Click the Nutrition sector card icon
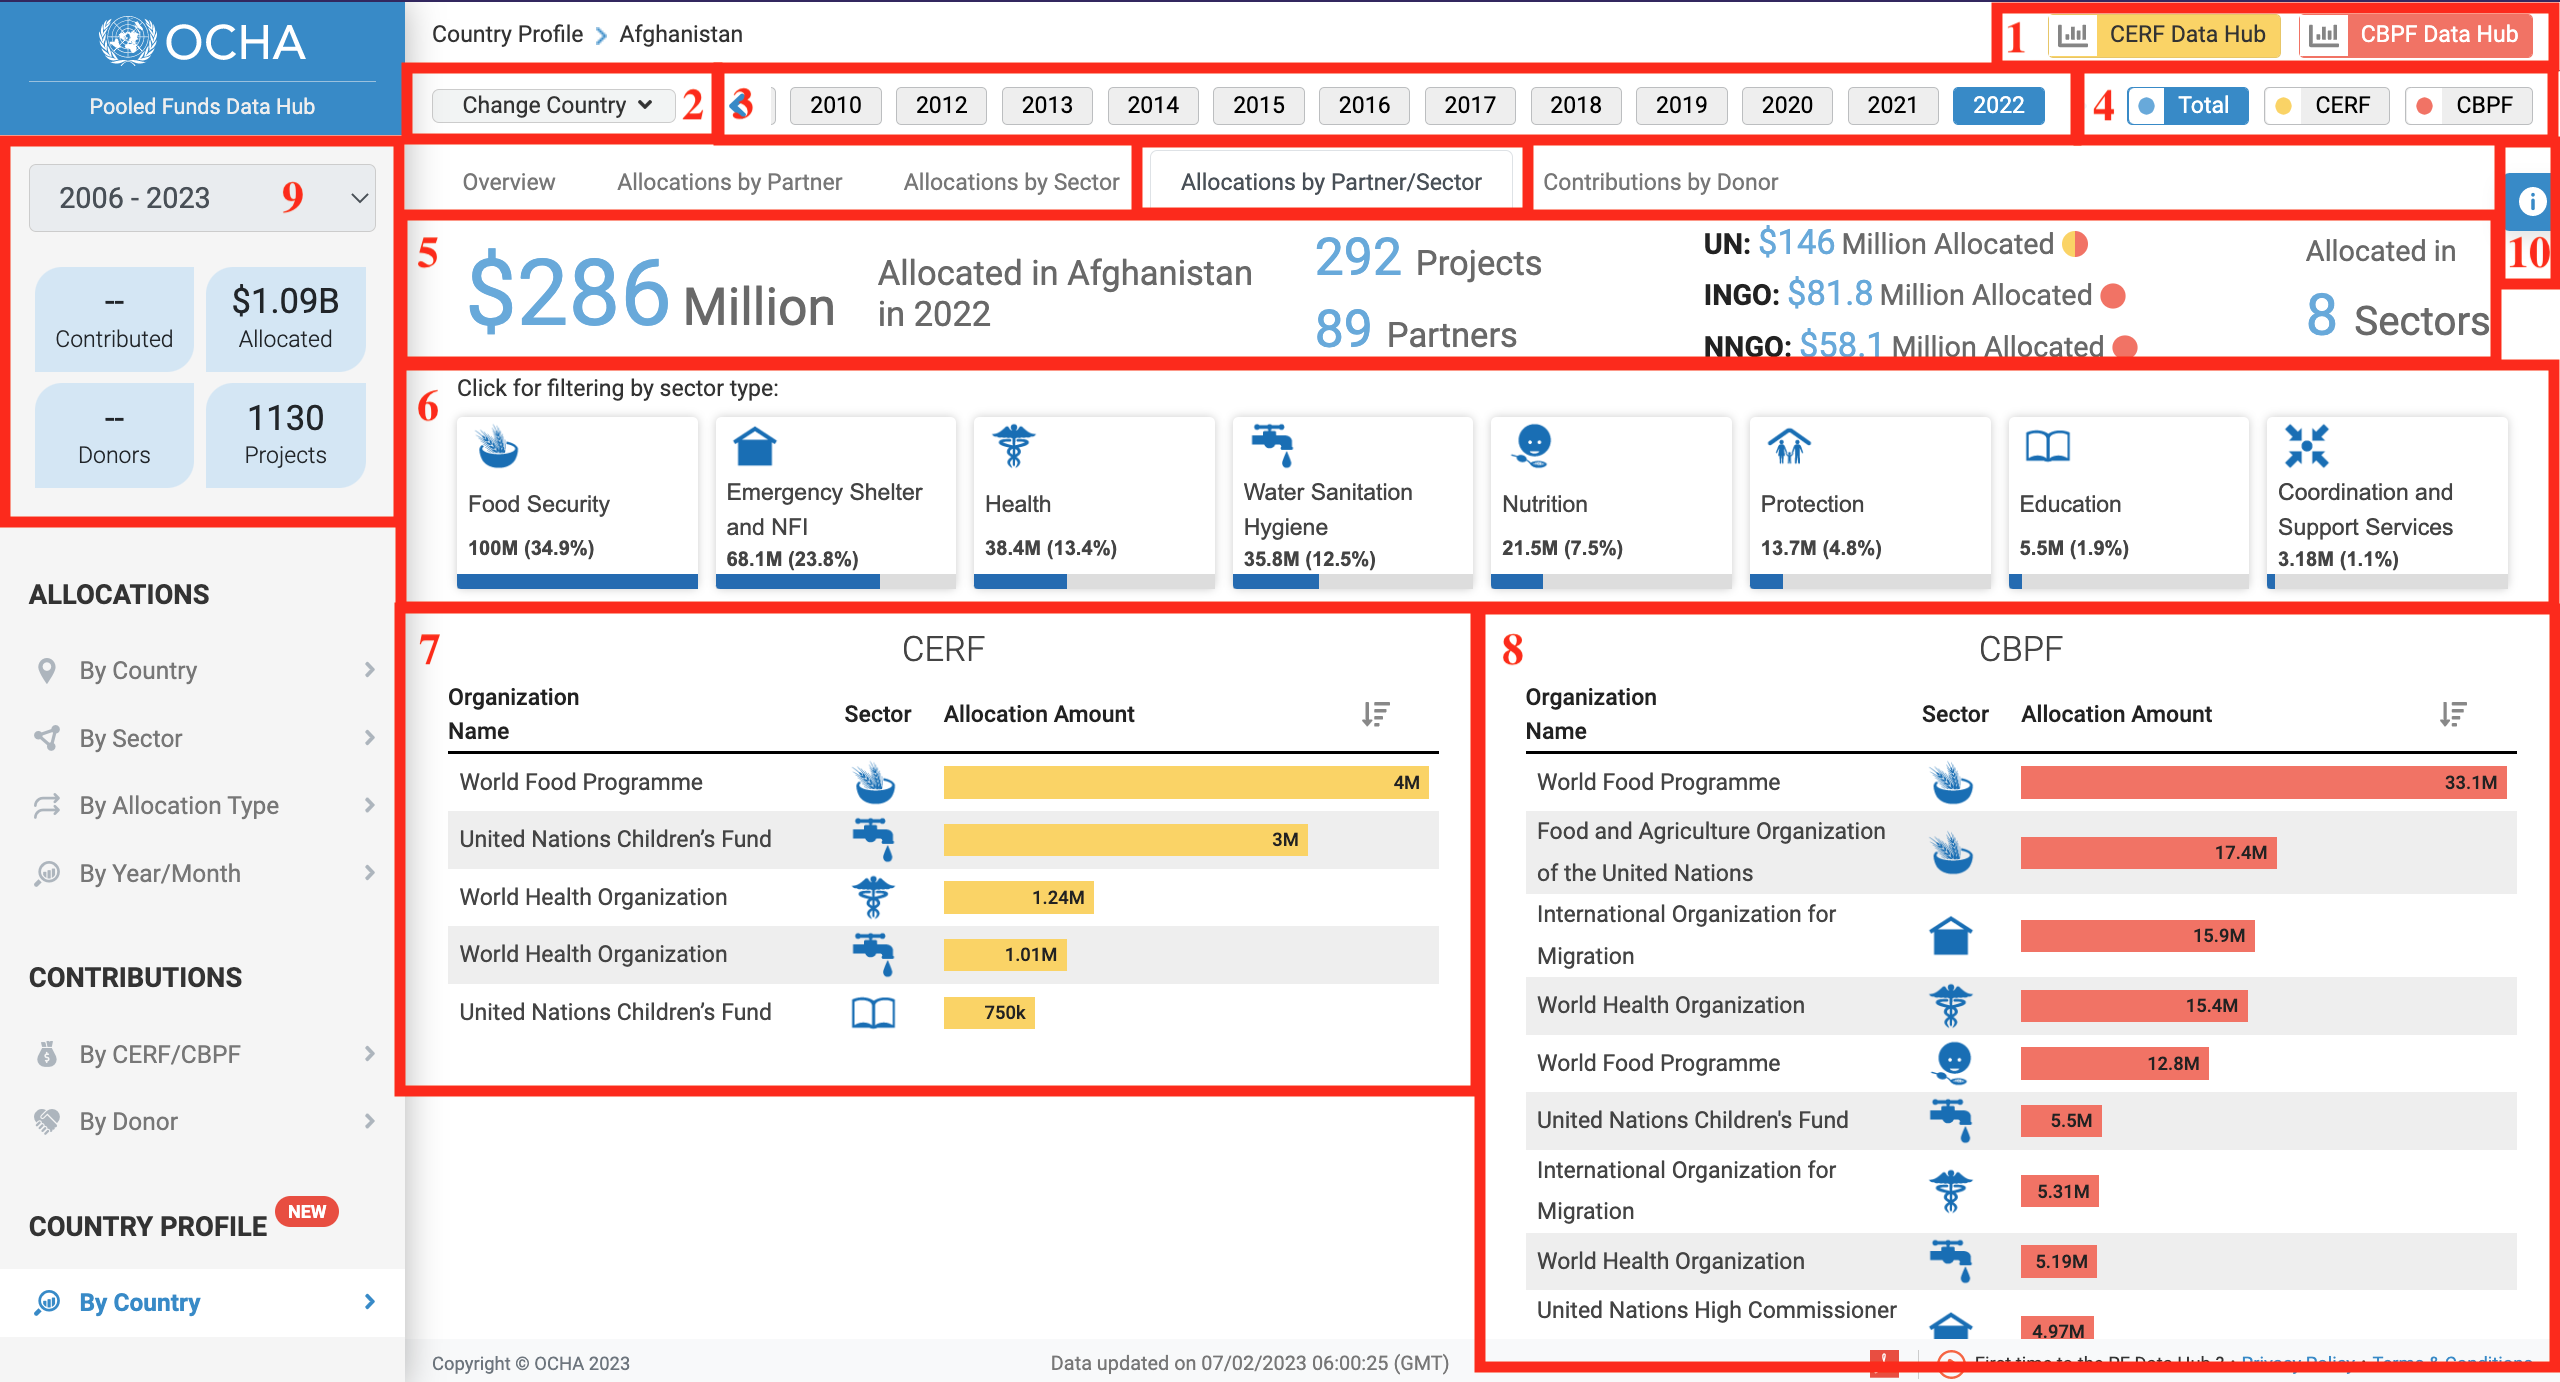 (1532, 446)
